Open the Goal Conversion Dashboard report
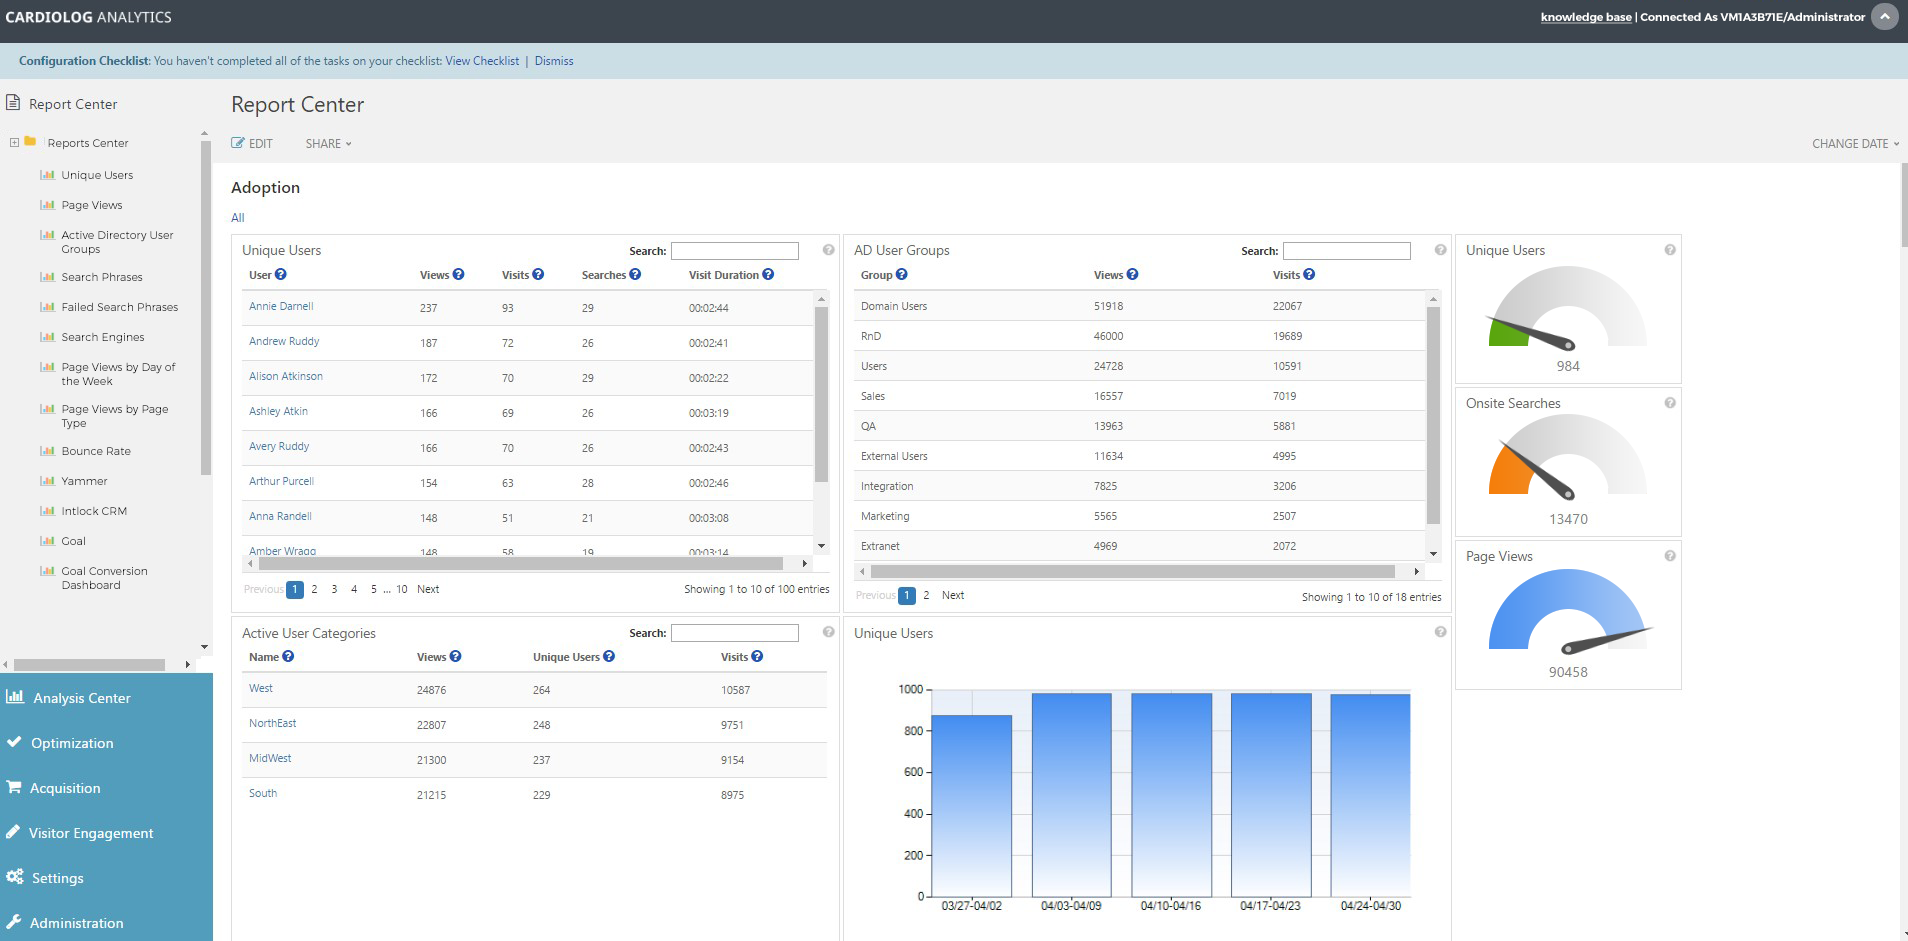The height and width of the screenshot is (941, 1908). point(104,578)
